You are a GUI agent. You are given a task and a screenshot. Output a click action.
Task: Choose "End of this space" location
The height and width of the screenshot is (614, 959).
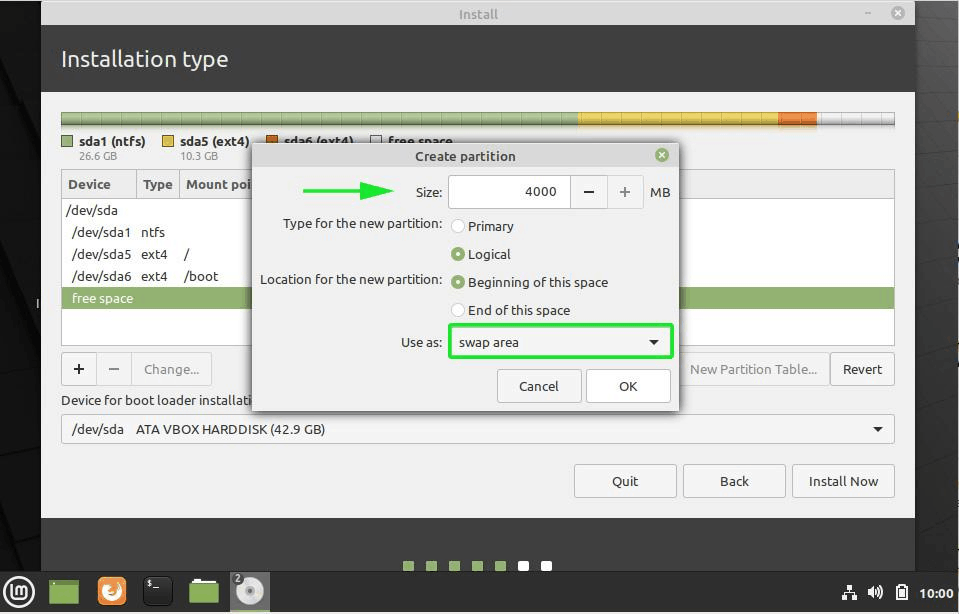457,310
